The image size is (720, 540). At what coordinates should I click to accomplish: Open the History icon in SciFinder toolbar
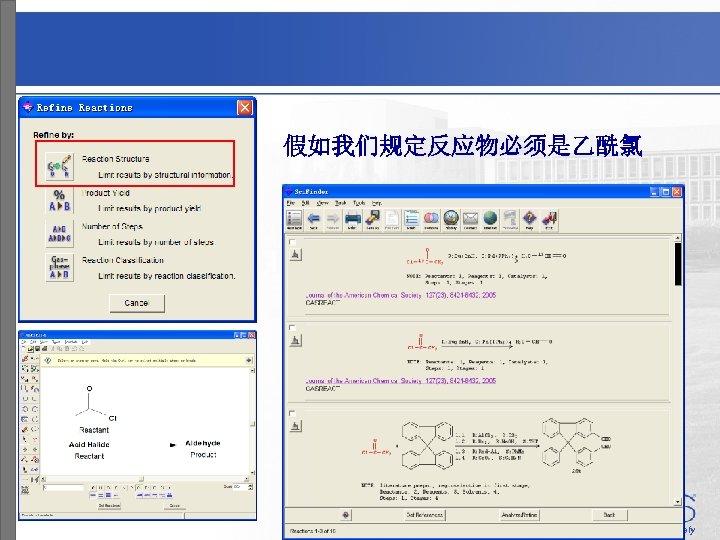pyautogui.click(x=451, y=219)
